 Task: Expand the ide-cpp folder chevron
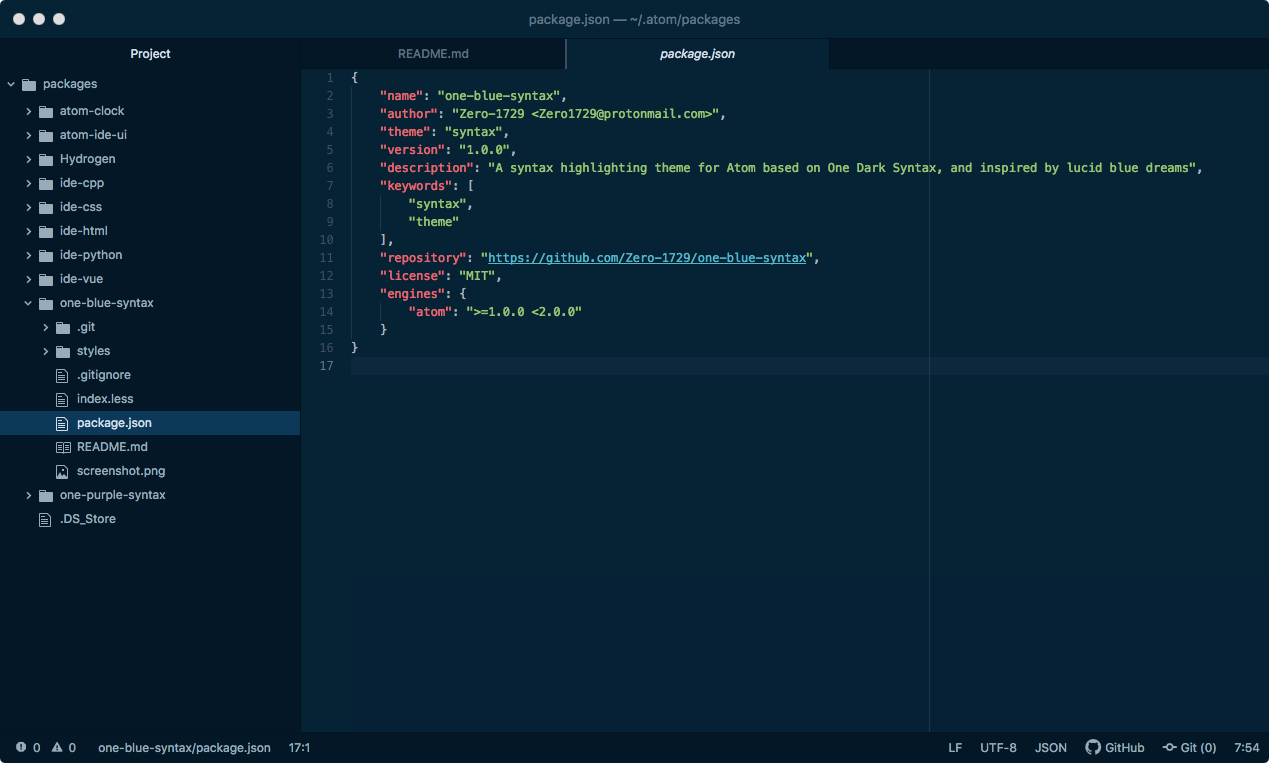click(29, 183)
